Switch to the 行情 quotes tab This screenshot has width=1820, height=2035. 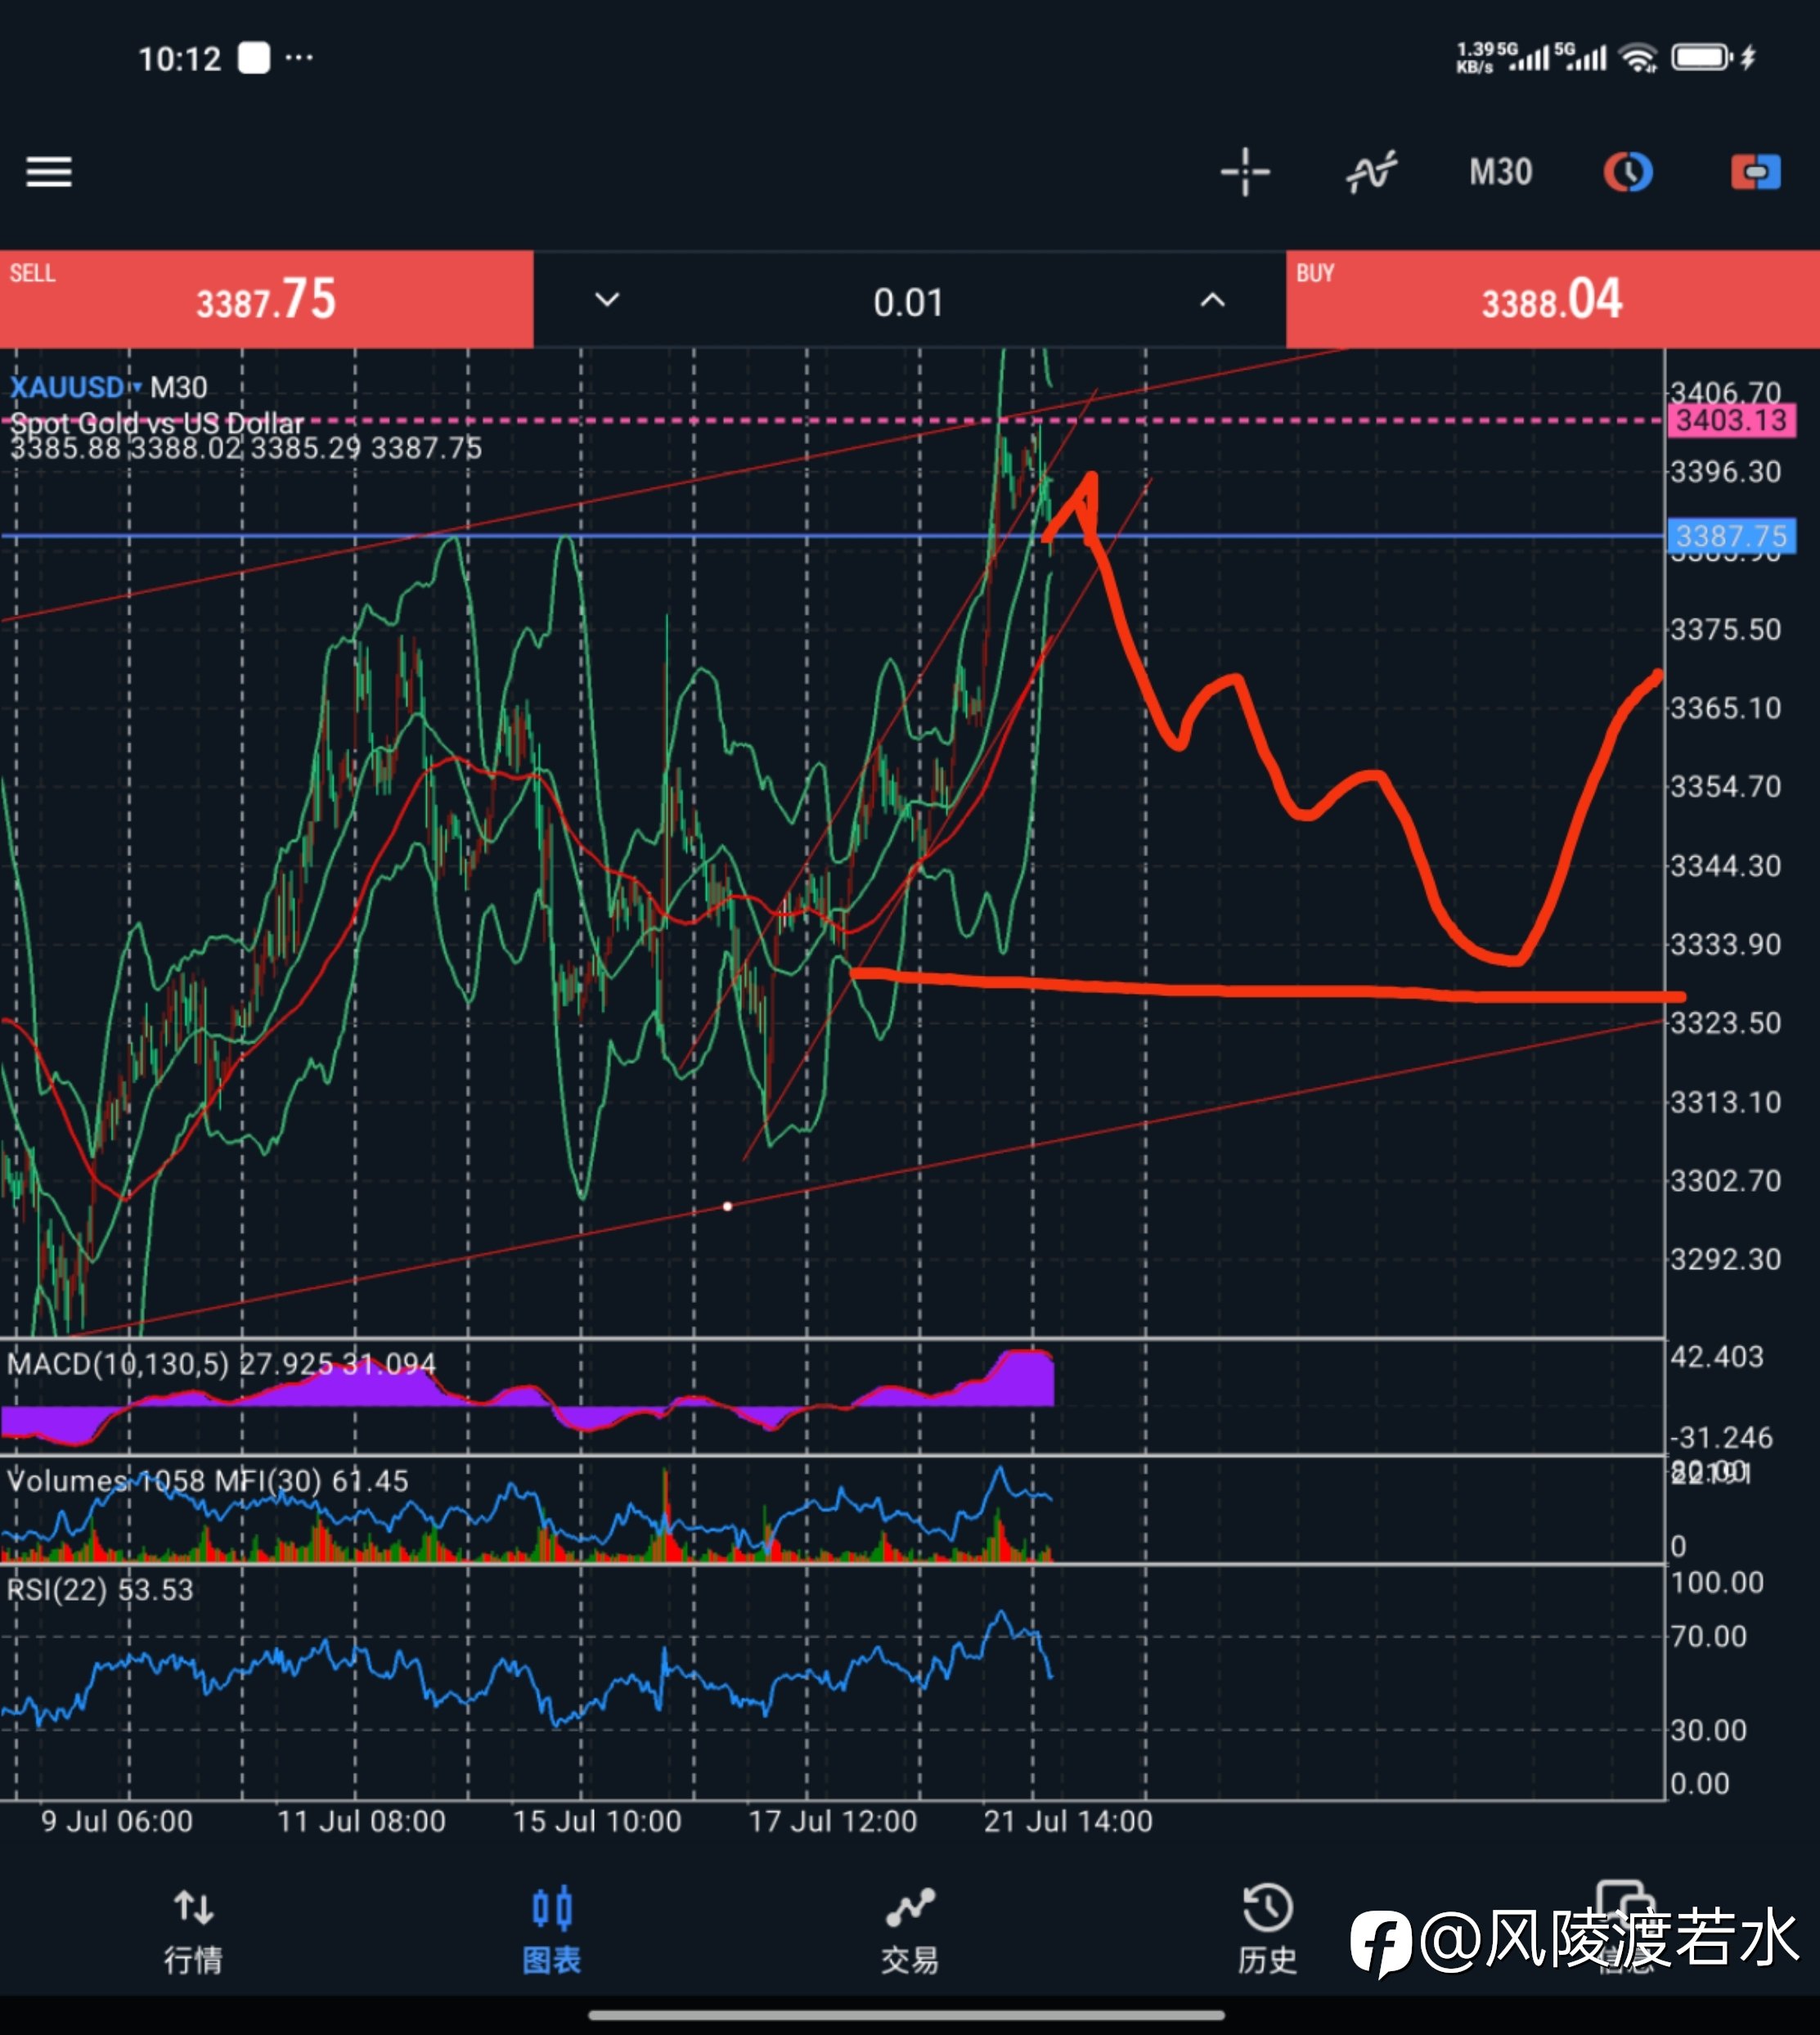(x=193, y=1932)
